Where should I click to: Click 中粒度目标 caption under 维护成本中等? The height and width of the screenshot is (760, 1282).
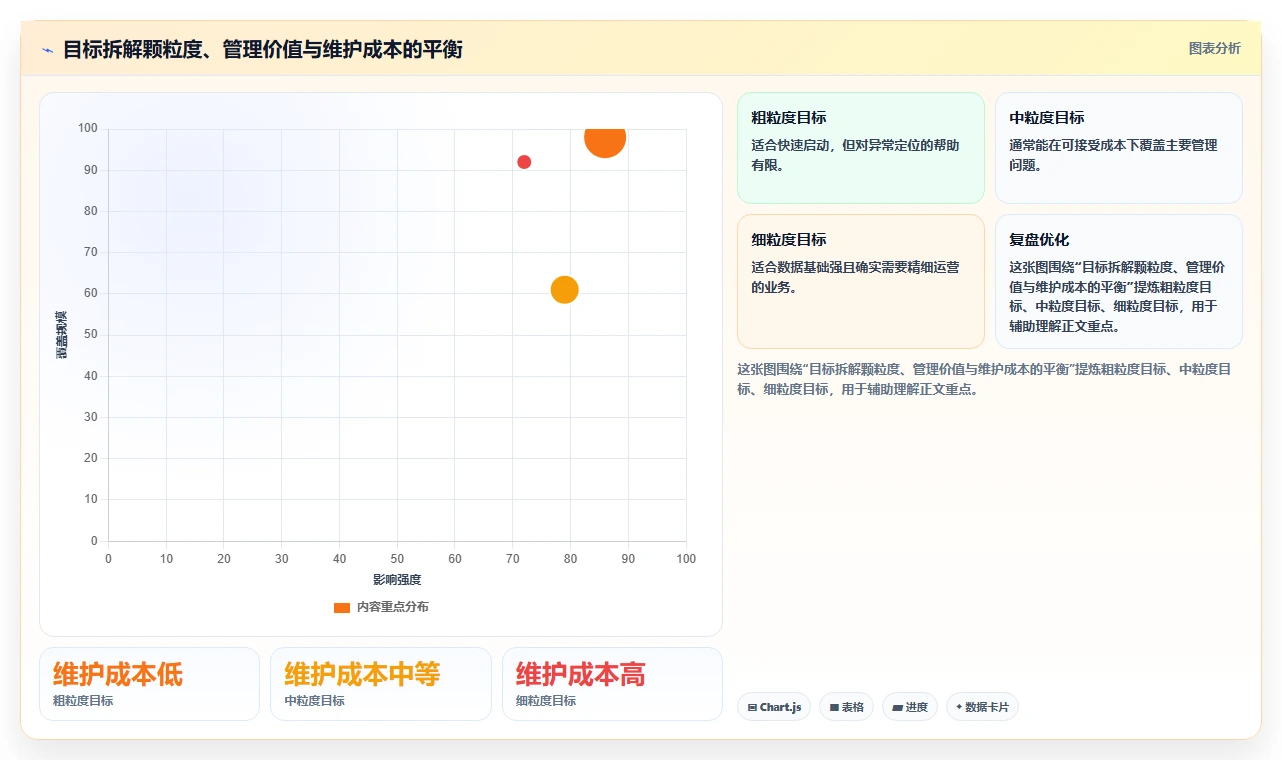coord(314,701)
